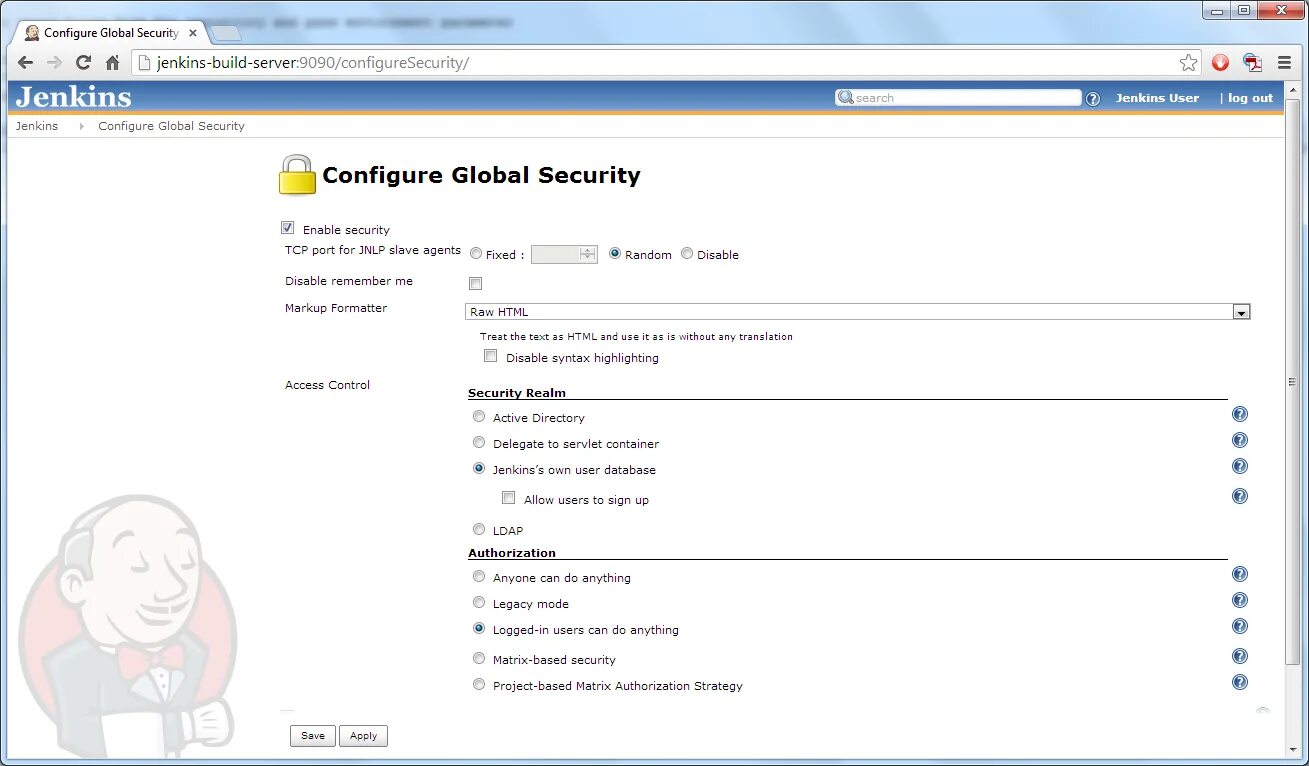Select Anyone can do anything authorization
The width and height of the screenshot is (1309, 766).
[x=479, y=576]
